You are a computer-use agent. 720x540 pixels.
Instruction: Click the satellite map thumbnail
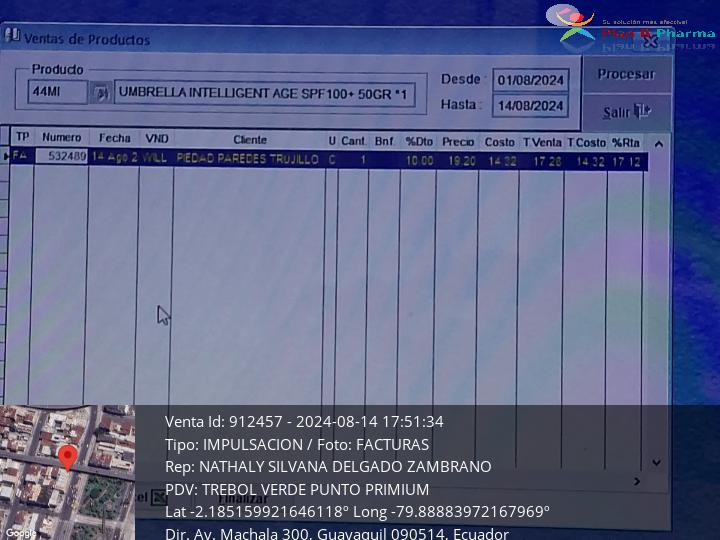click(68, 472)
